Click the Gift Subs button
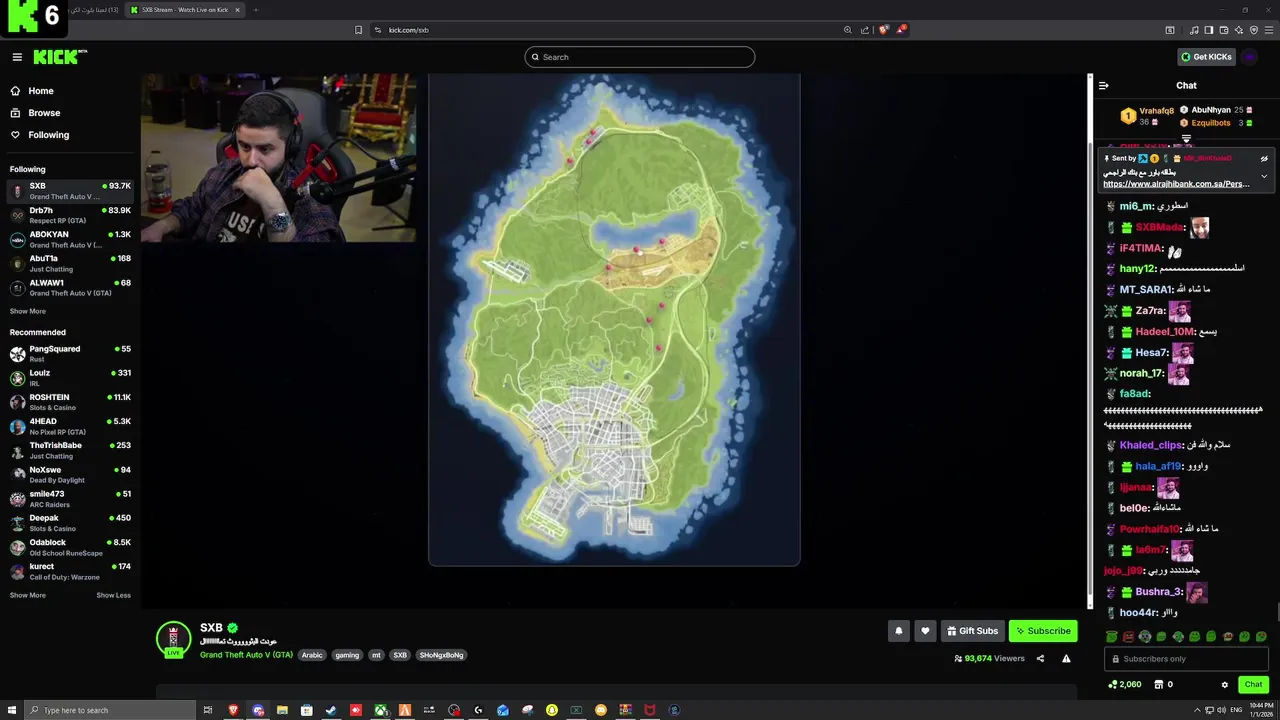This screenshot has height=720, width=1280. click(x=973, y=631)
